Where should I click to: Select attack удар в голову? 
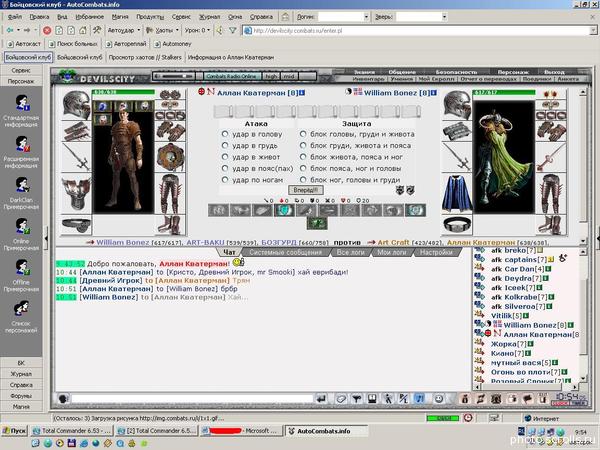[225, 134]
